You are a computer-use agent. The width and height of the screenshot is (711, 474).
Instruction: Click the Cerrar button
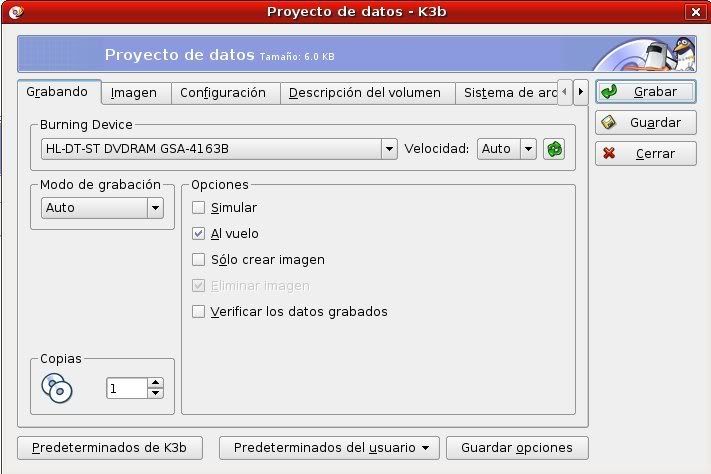(x=646, y=153)
